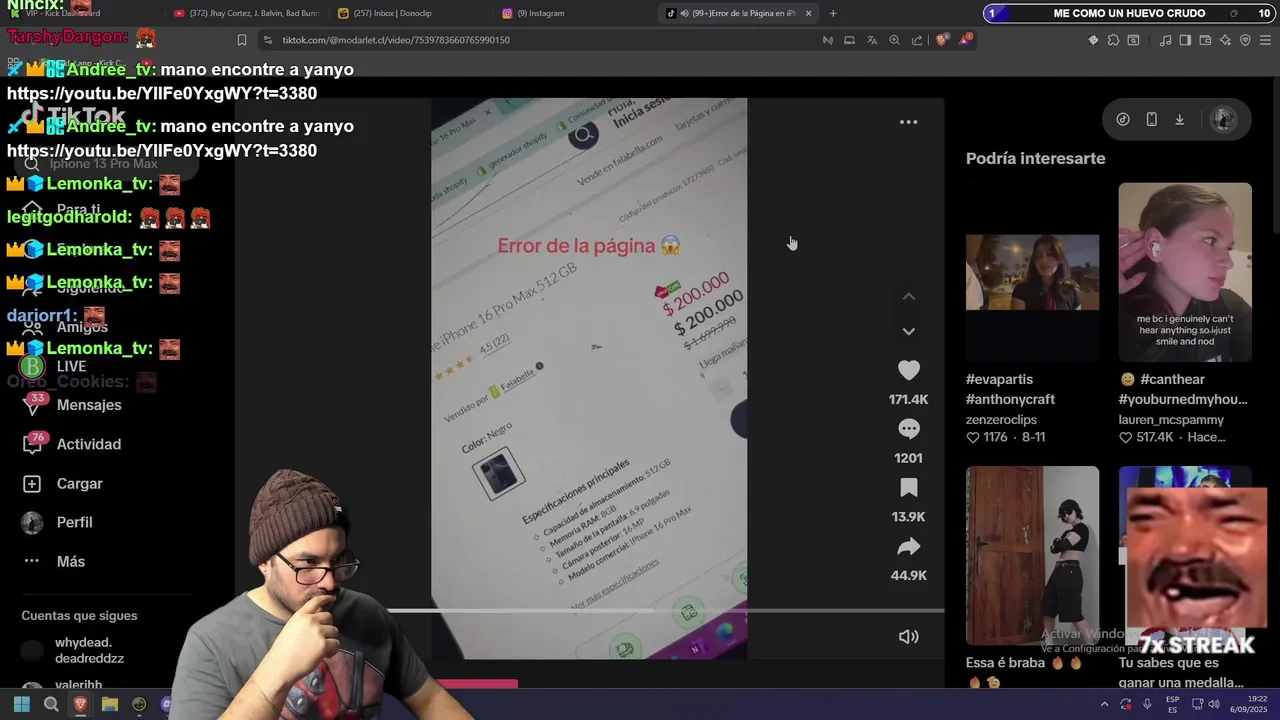Open the Brave Wallet icon
The width and height of the screenshot is (1280, 720).
tap(1205, 40)
